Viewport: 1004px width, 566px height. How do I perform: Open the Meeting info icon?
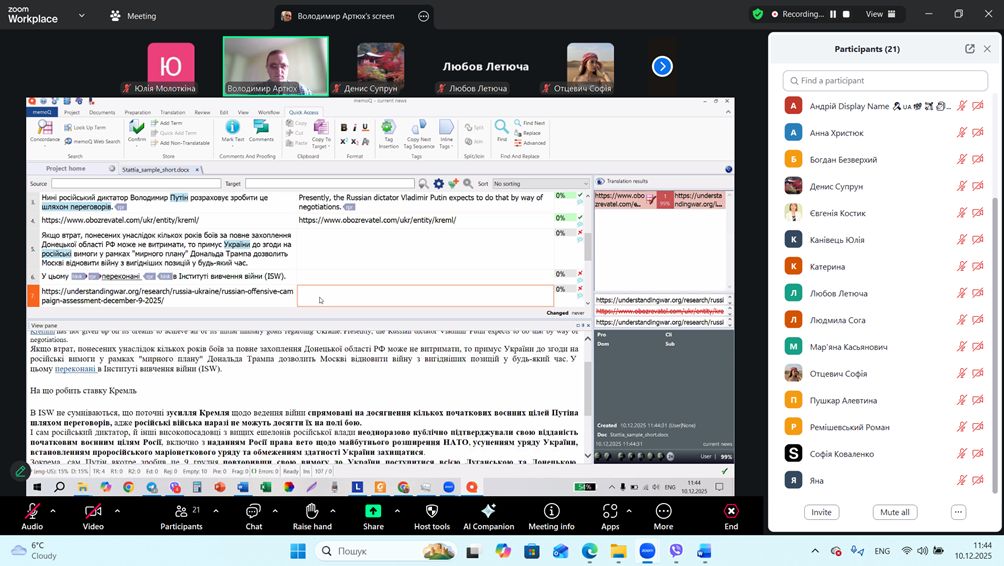pyautogui.click(x=551, y=510)
